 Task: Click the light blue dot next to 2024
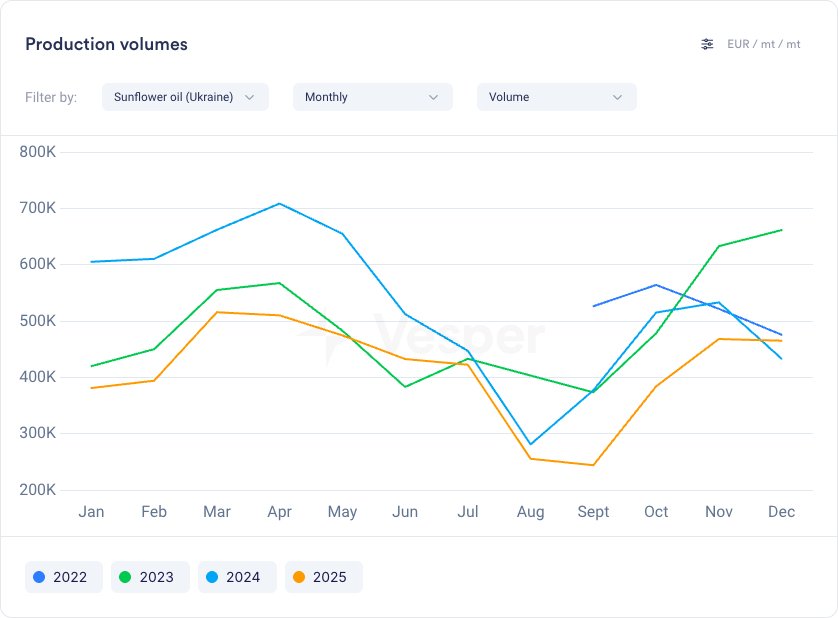[x=212, y=577]
